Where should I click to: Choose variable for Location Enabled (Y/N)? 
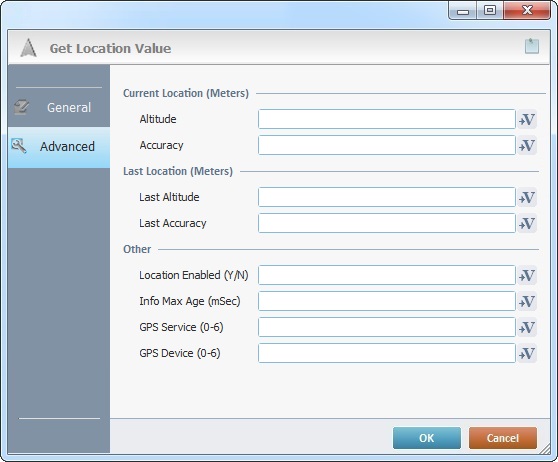[x=527, y=275]
